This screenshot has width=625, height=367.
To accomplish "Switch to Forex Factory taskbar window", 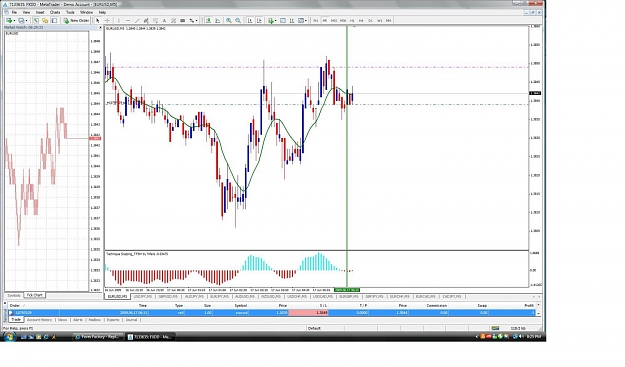I will 98,337.
